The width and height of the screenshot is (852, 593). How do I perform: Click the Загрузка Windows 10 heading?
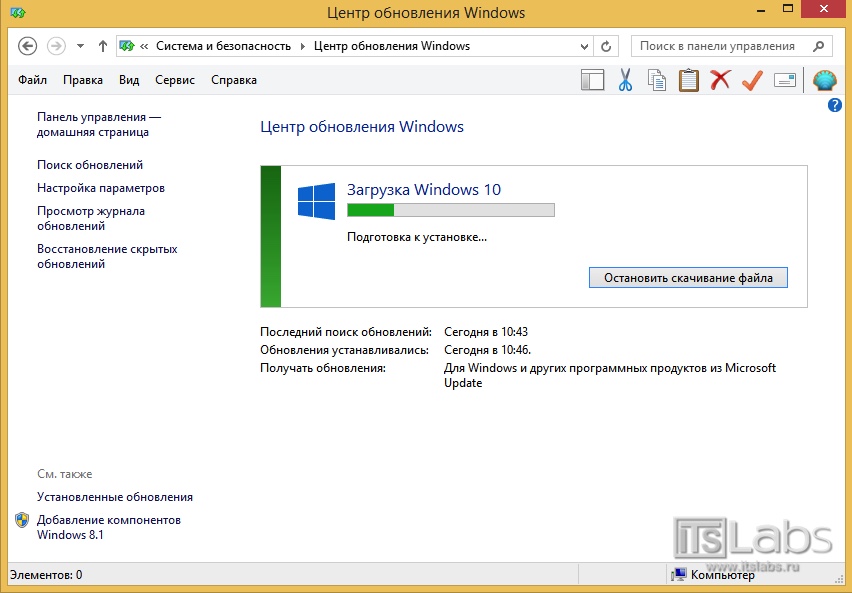coord(424,190)
